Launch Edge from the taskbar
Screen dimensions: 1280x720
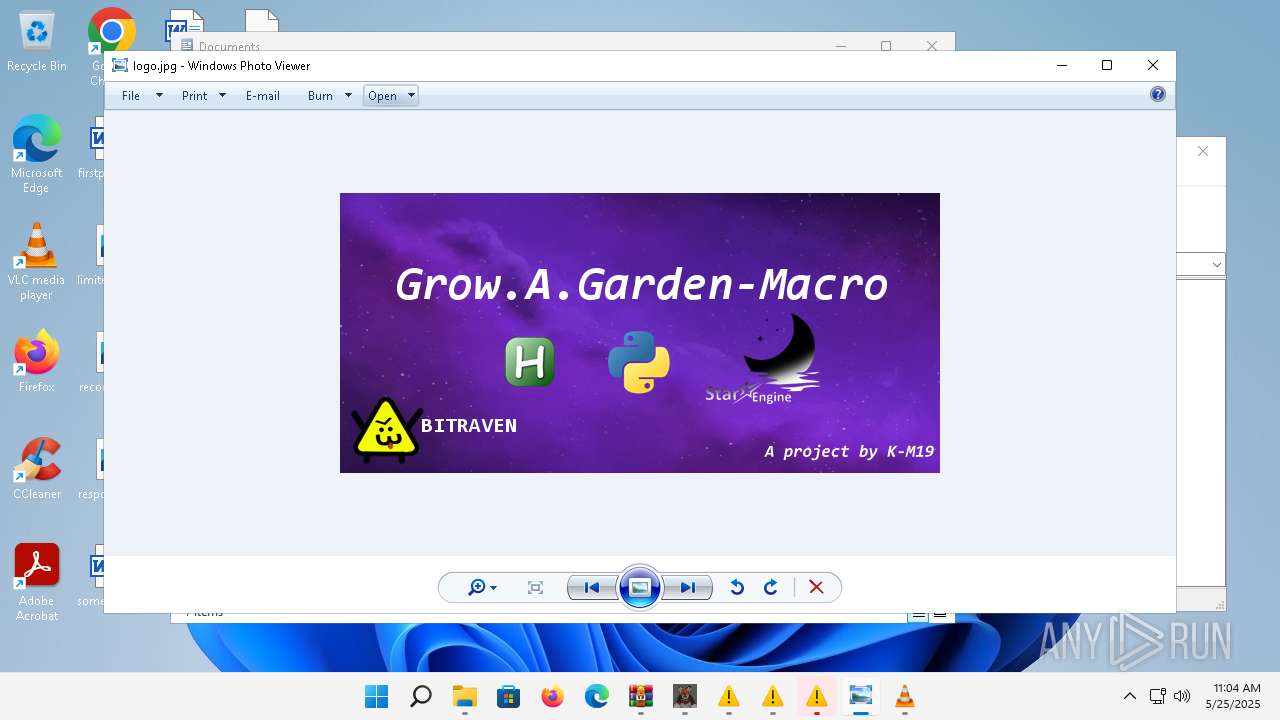(597, 696)
